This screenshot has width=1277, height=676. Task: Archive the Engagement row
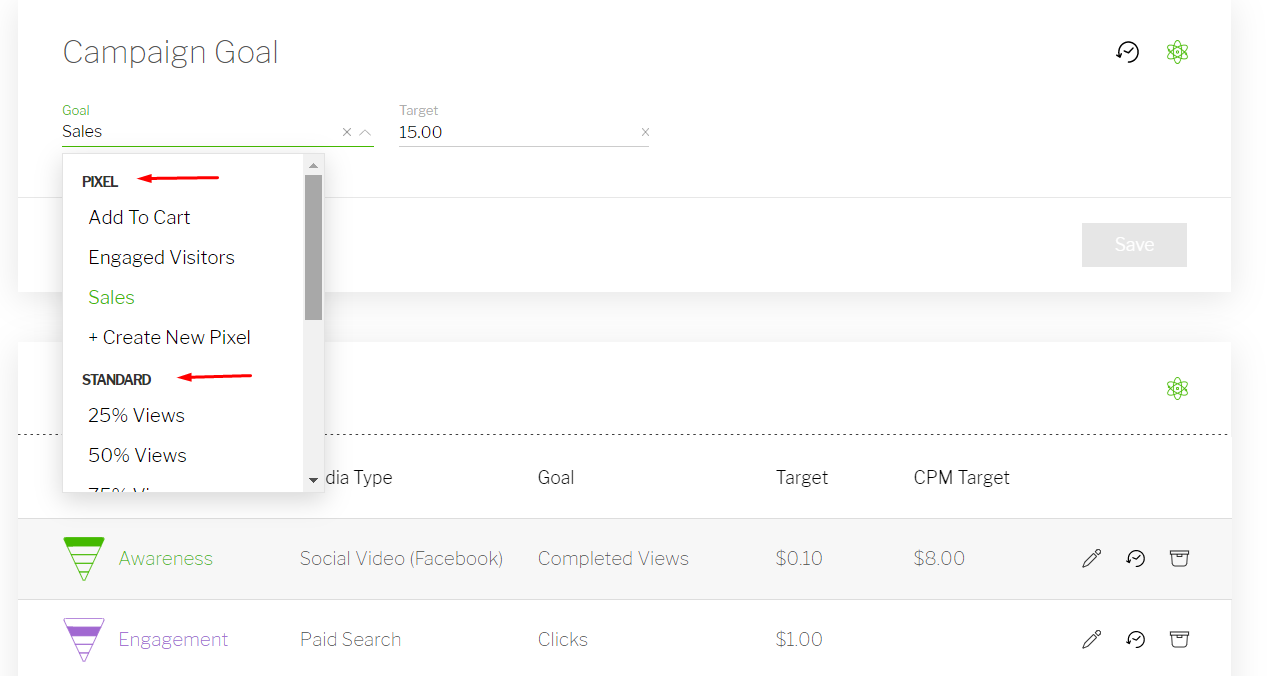tap(1179, 639)
